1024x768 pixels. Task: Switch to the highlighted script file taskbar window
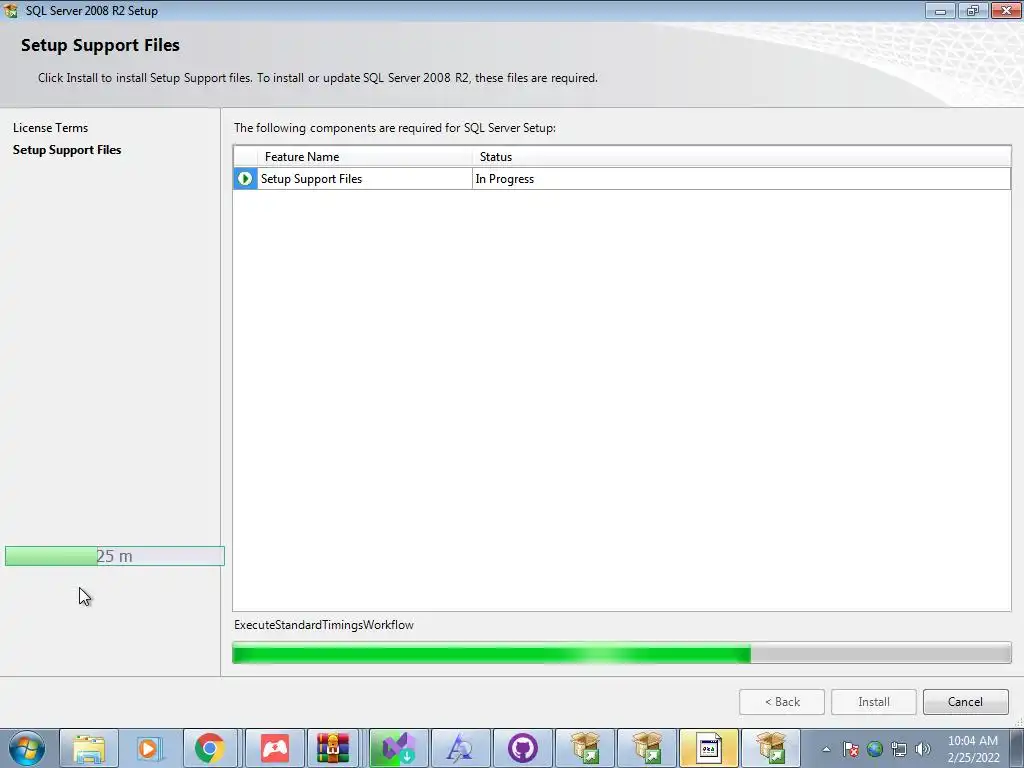coord(709,748)
